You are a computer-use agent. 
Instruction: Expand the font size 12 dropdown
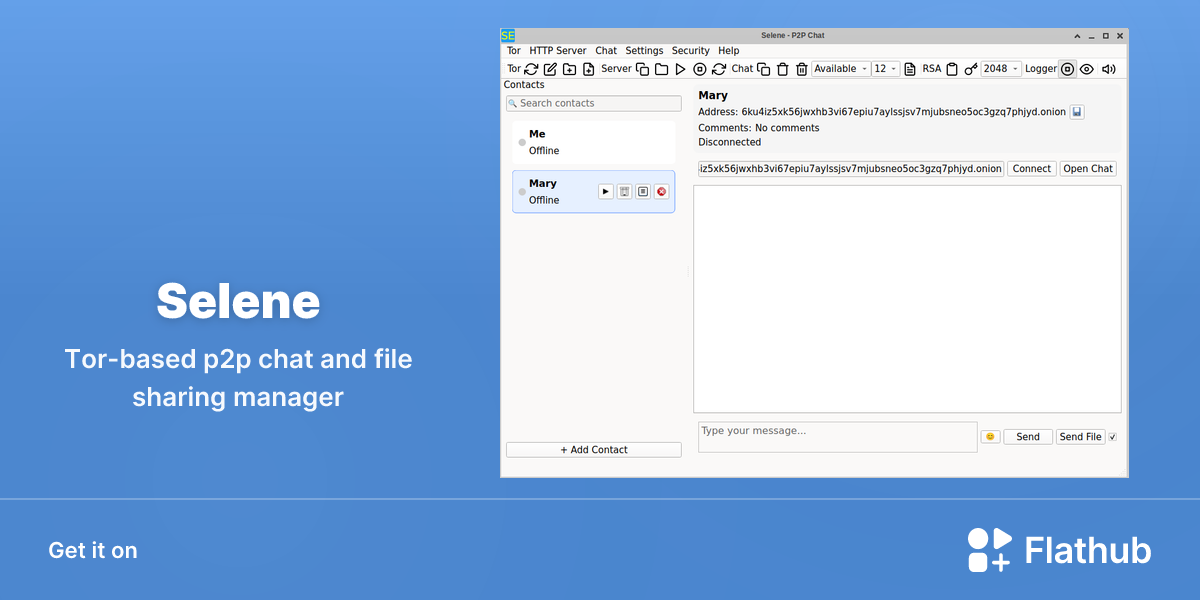[x=886, y=69]
